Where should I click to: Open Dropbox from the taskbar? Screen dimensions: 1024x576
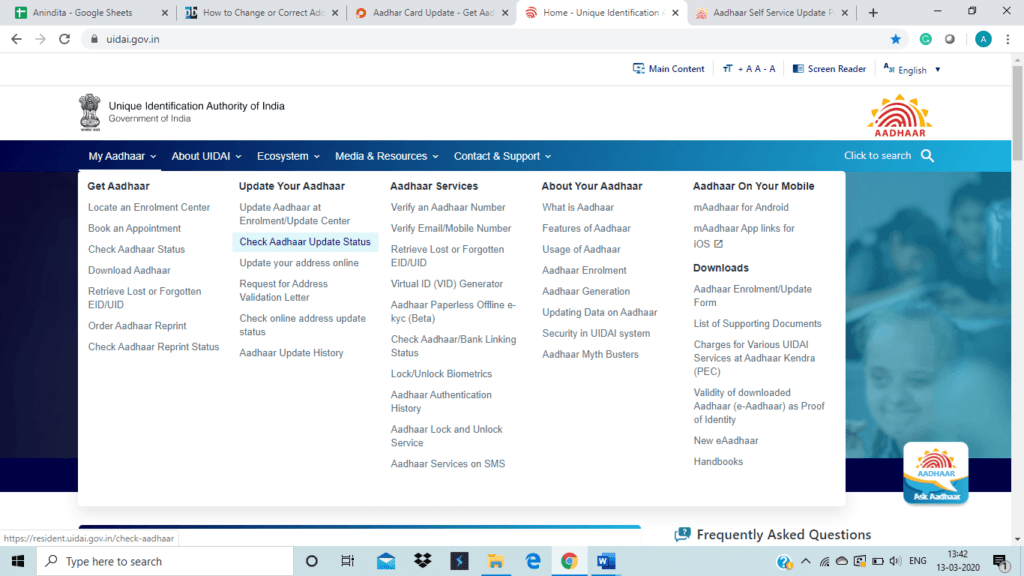[x=422, y=561]
